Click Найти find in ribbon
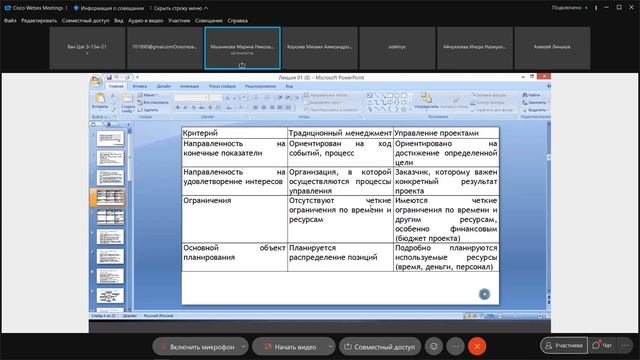The width and height of the screenshot is (640, 360). (x=531, y=95)
